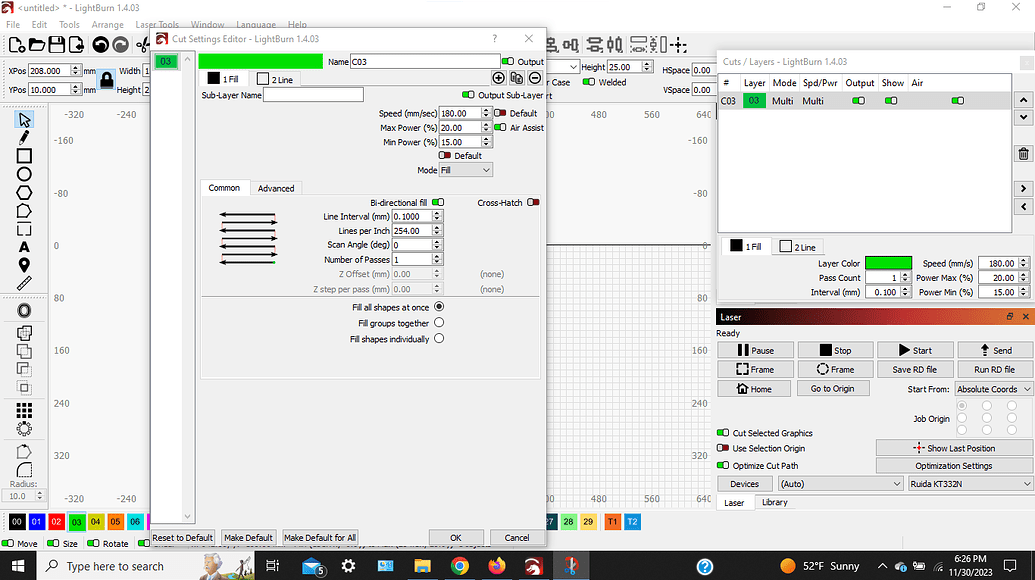This screenshot has height=580, width=1035.
Task: Click the Redo icon in toolbar
Action: (x=120, y=45)
